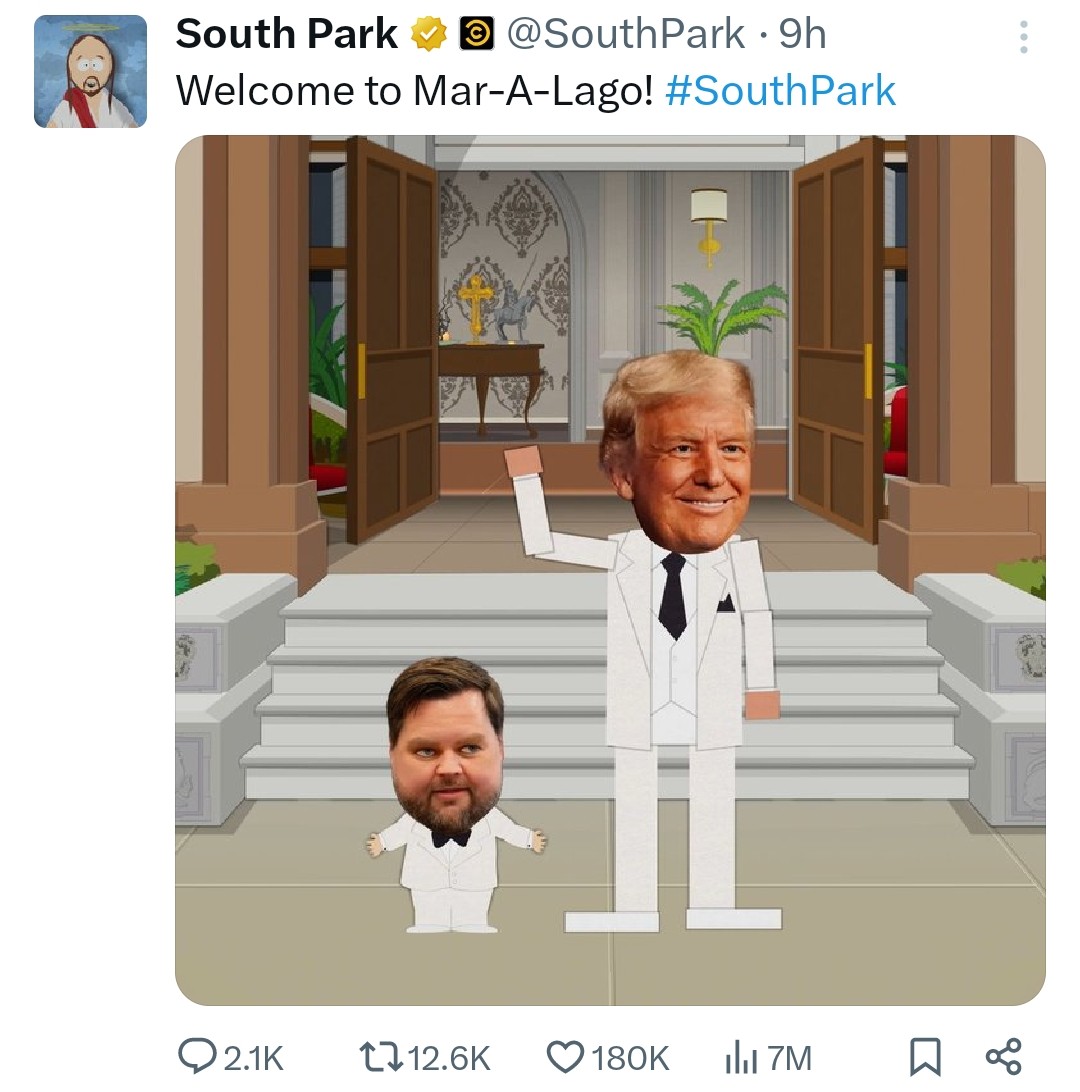Screen dimensions: 1080x1092
Task: Like the tweet with heart icon
Action: click(x=565, y=1057)
